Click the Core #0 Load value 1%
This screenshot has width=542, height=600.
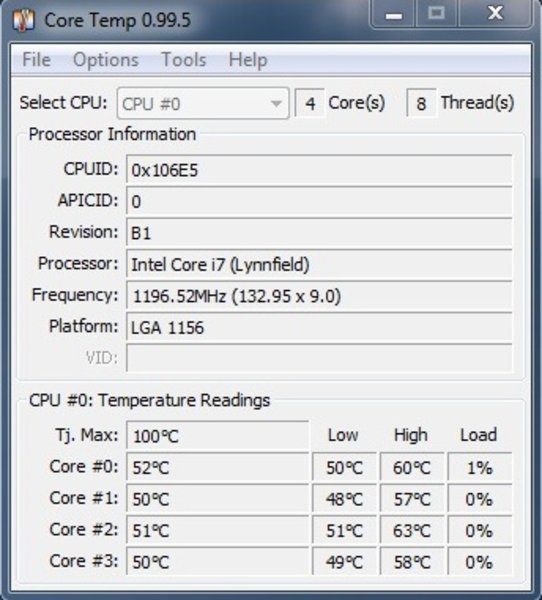pyautogui.click(x=480, y=467)
